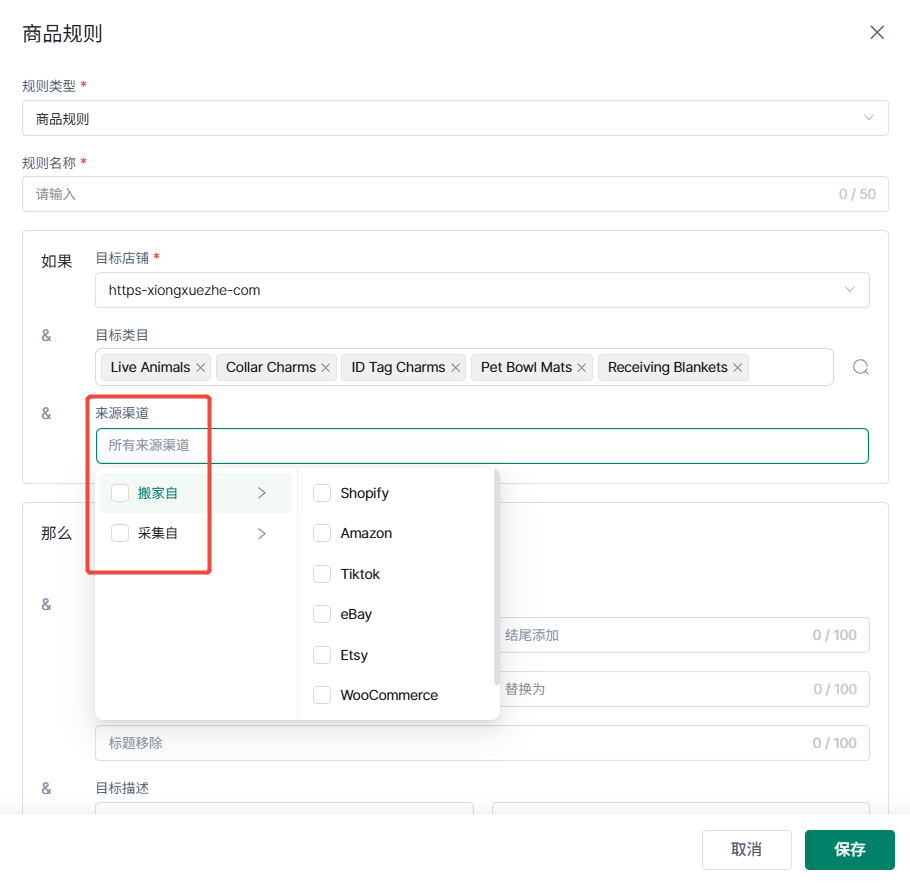Click the 保存 button
910x885 pixels.
(850, 850)
